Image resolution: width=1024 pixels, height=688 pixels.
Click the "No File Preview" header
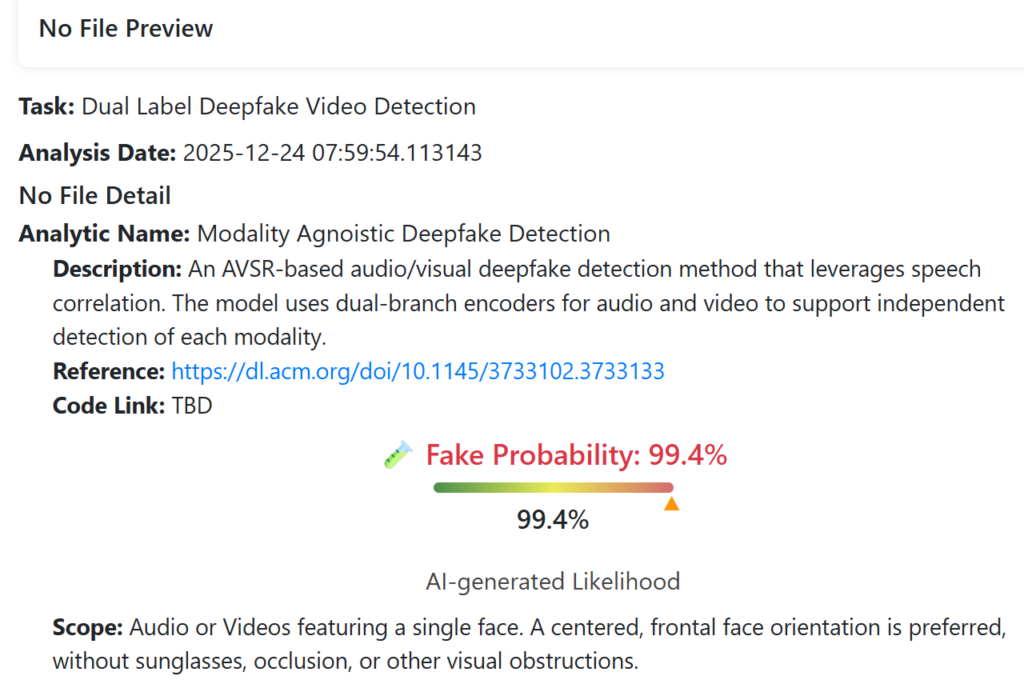click(126, 28)
